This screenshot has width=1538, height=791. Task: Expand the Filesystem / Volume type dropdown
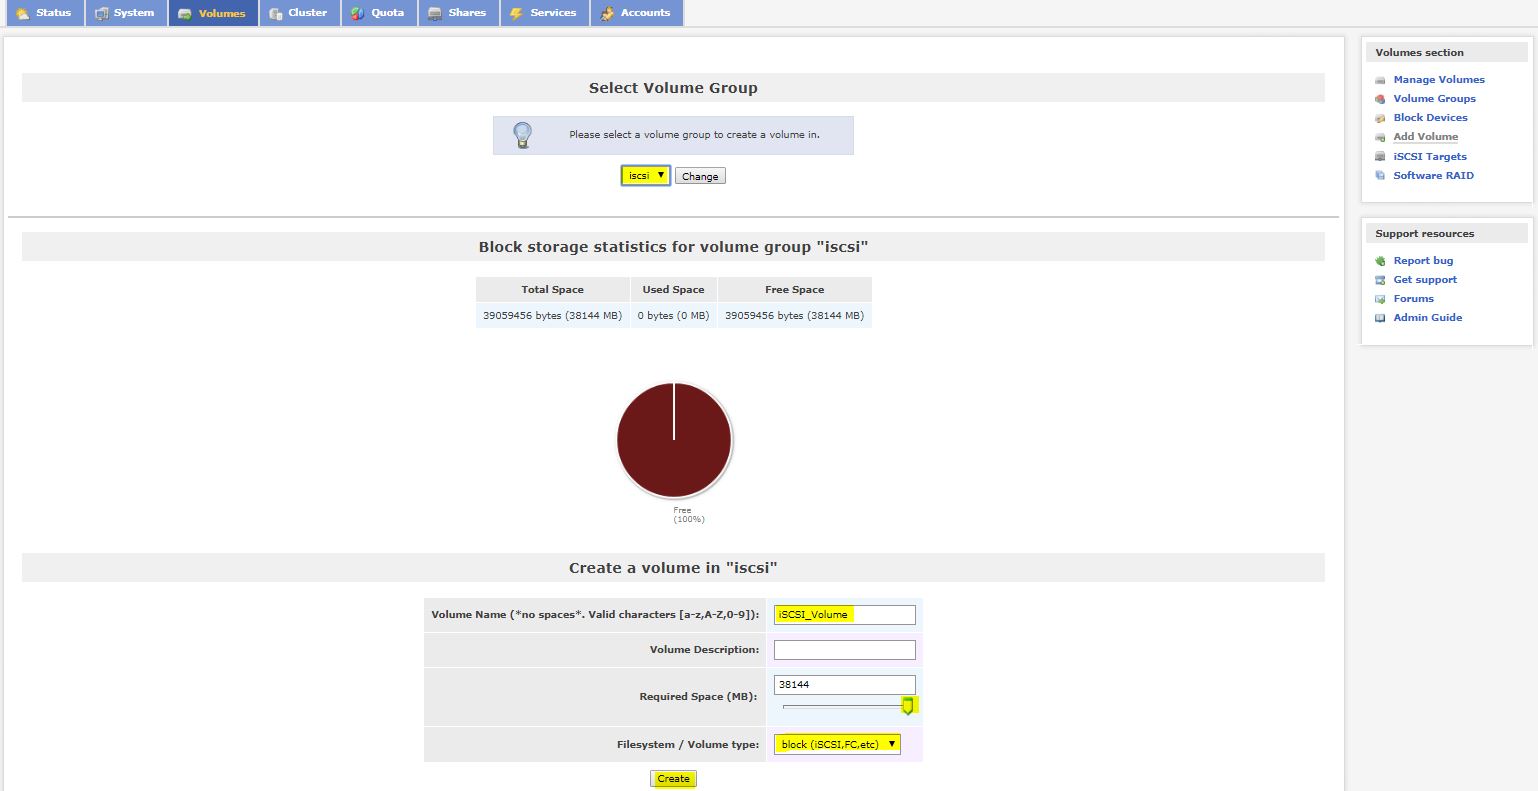pyautogui.click(x=837, y=744)
